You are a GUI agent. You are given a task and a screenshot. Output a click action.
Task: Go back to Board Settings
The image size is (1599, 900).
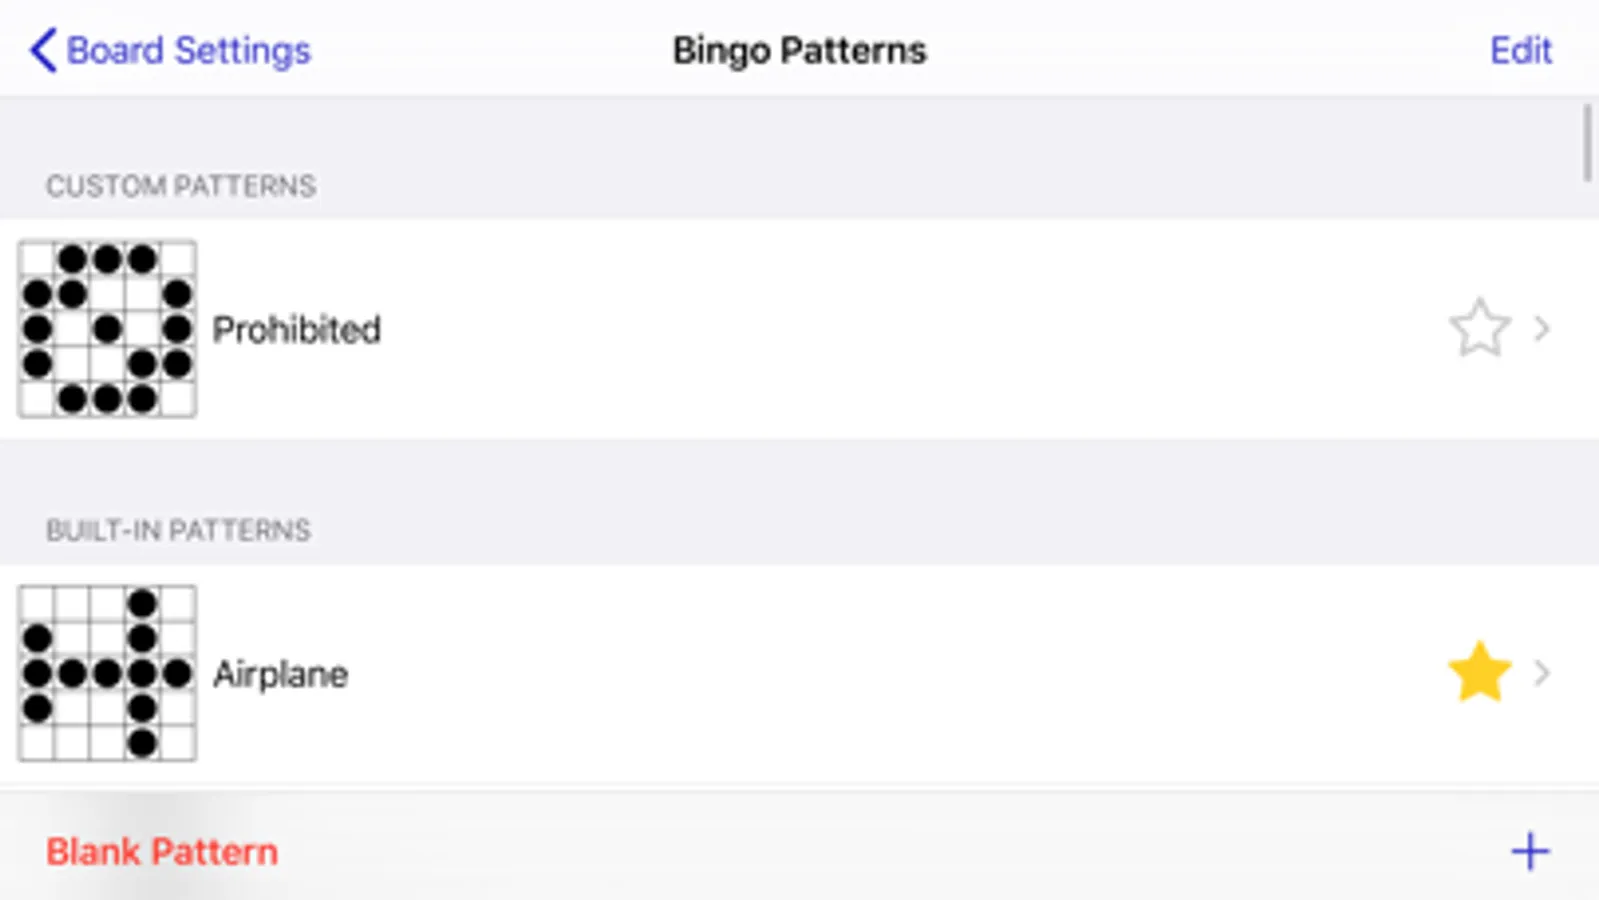pyautogui.click(x=188, y=50)
